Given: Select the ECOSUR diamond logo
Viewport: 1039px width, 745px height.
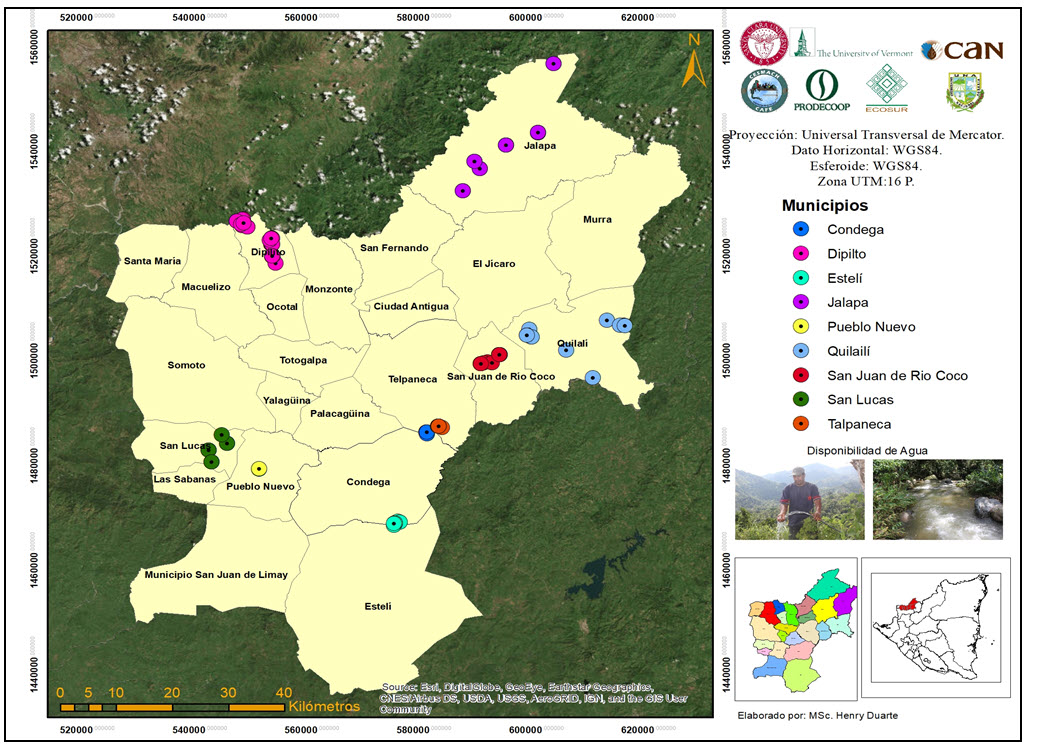Looking at the screenshot, I should [889, 88].
